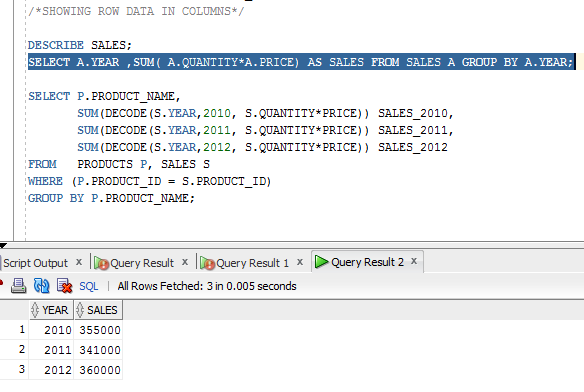Switch to the Query Result tab

142,263
